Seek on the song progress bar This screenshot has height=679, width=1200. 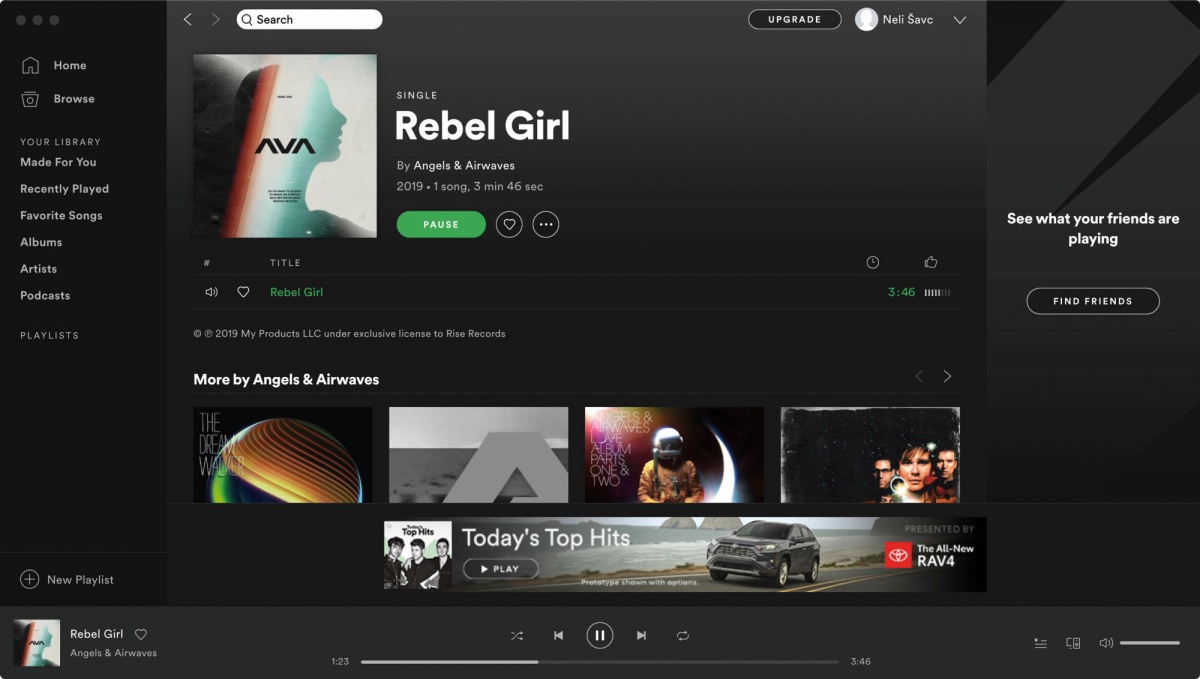(x=600, y=662)
